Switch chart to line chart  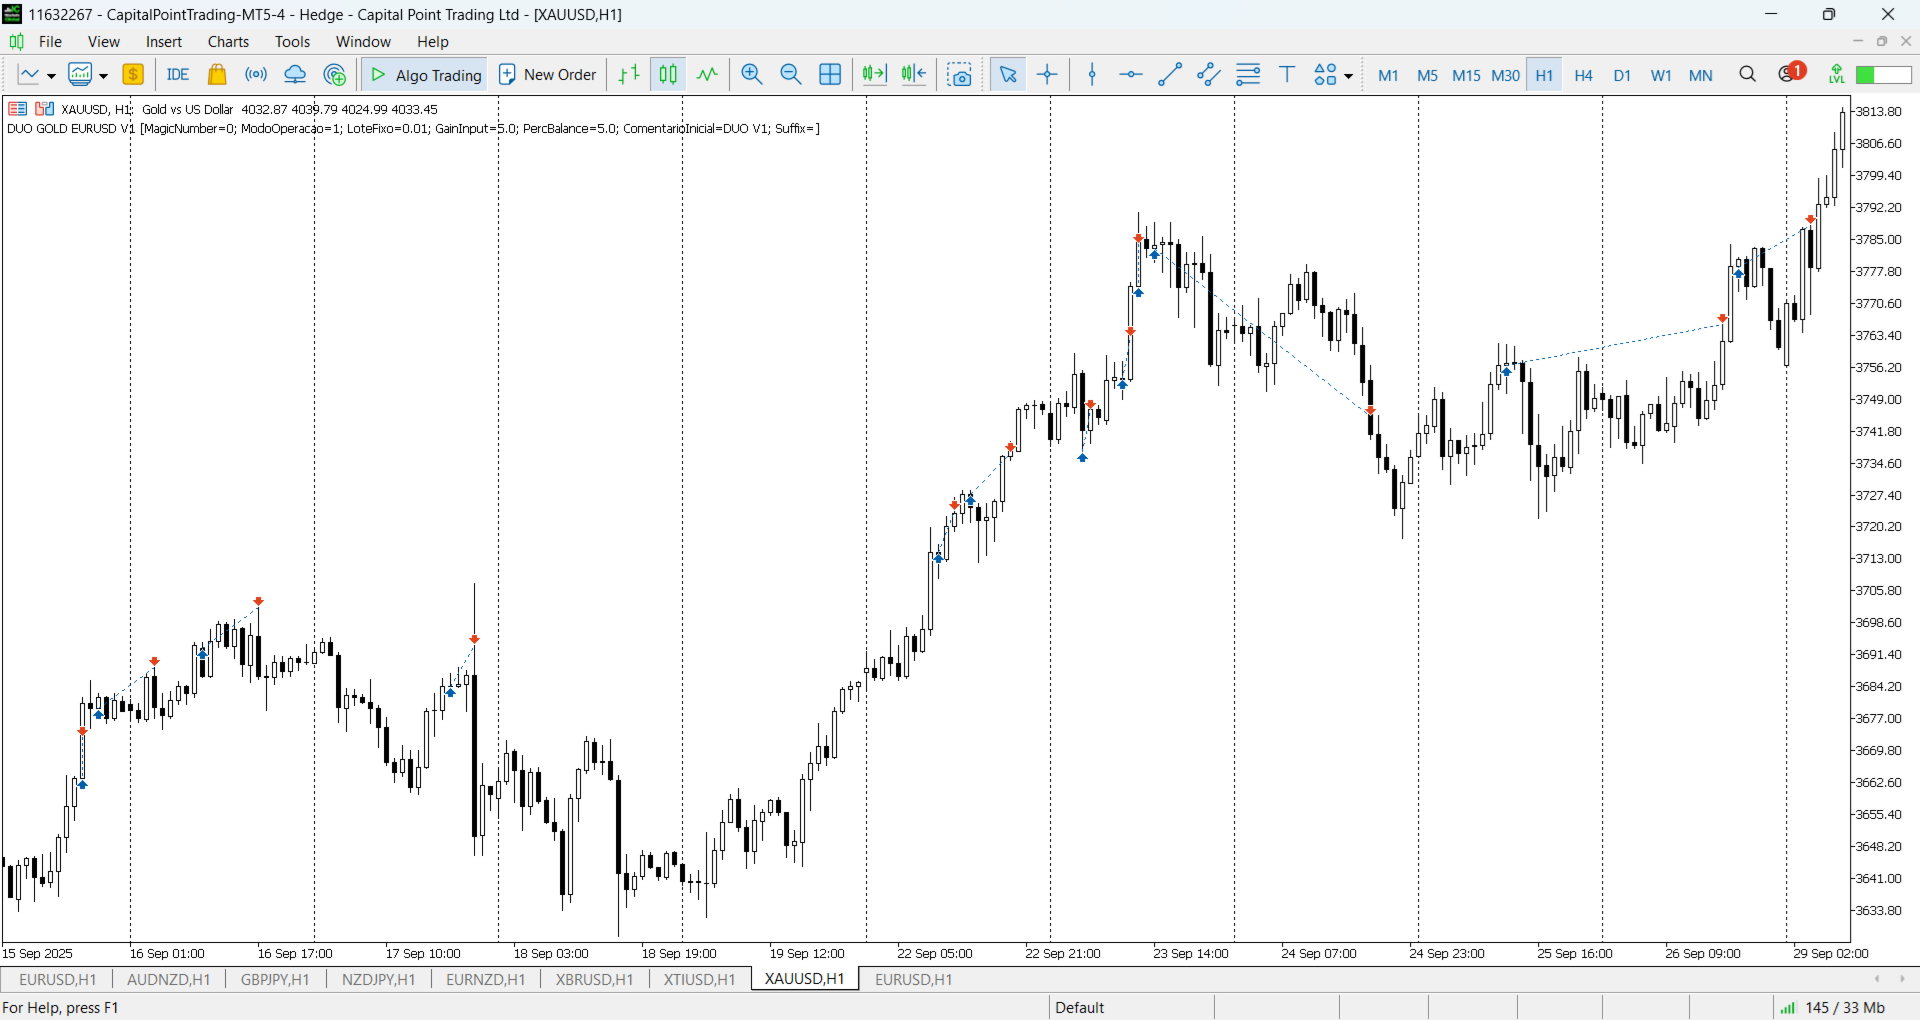pos(707,75)
